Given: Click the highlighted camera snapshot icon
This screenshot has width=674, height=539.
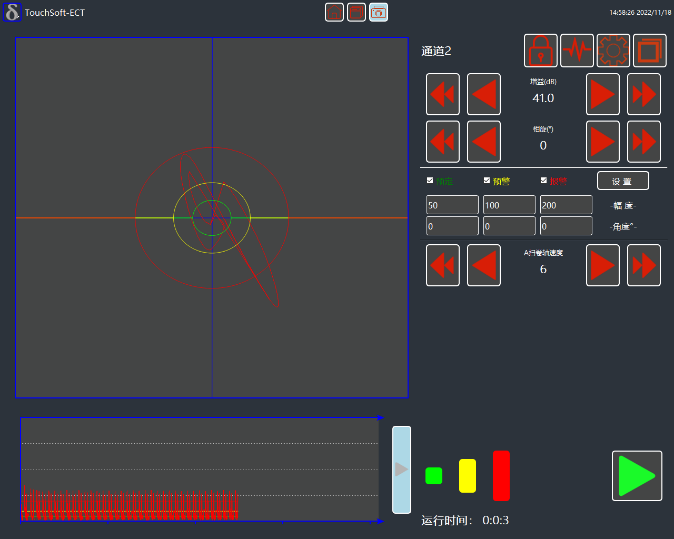Looking at the screenshot, I should (x=378, y=12).
